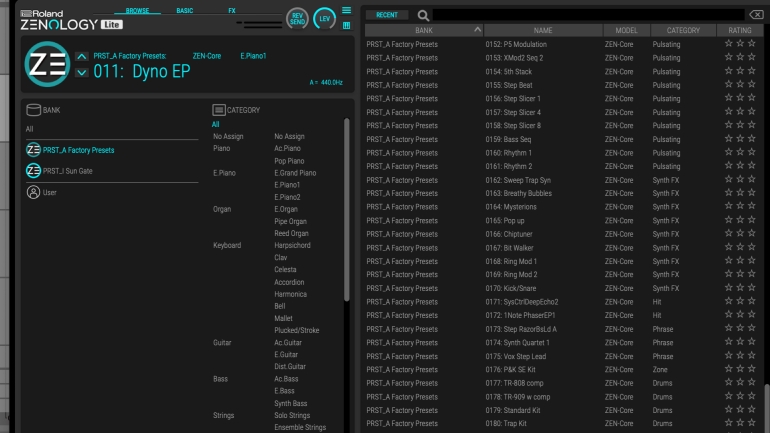770x433 pixels.
Task: Select All categories filter
Action: [216, 124]
